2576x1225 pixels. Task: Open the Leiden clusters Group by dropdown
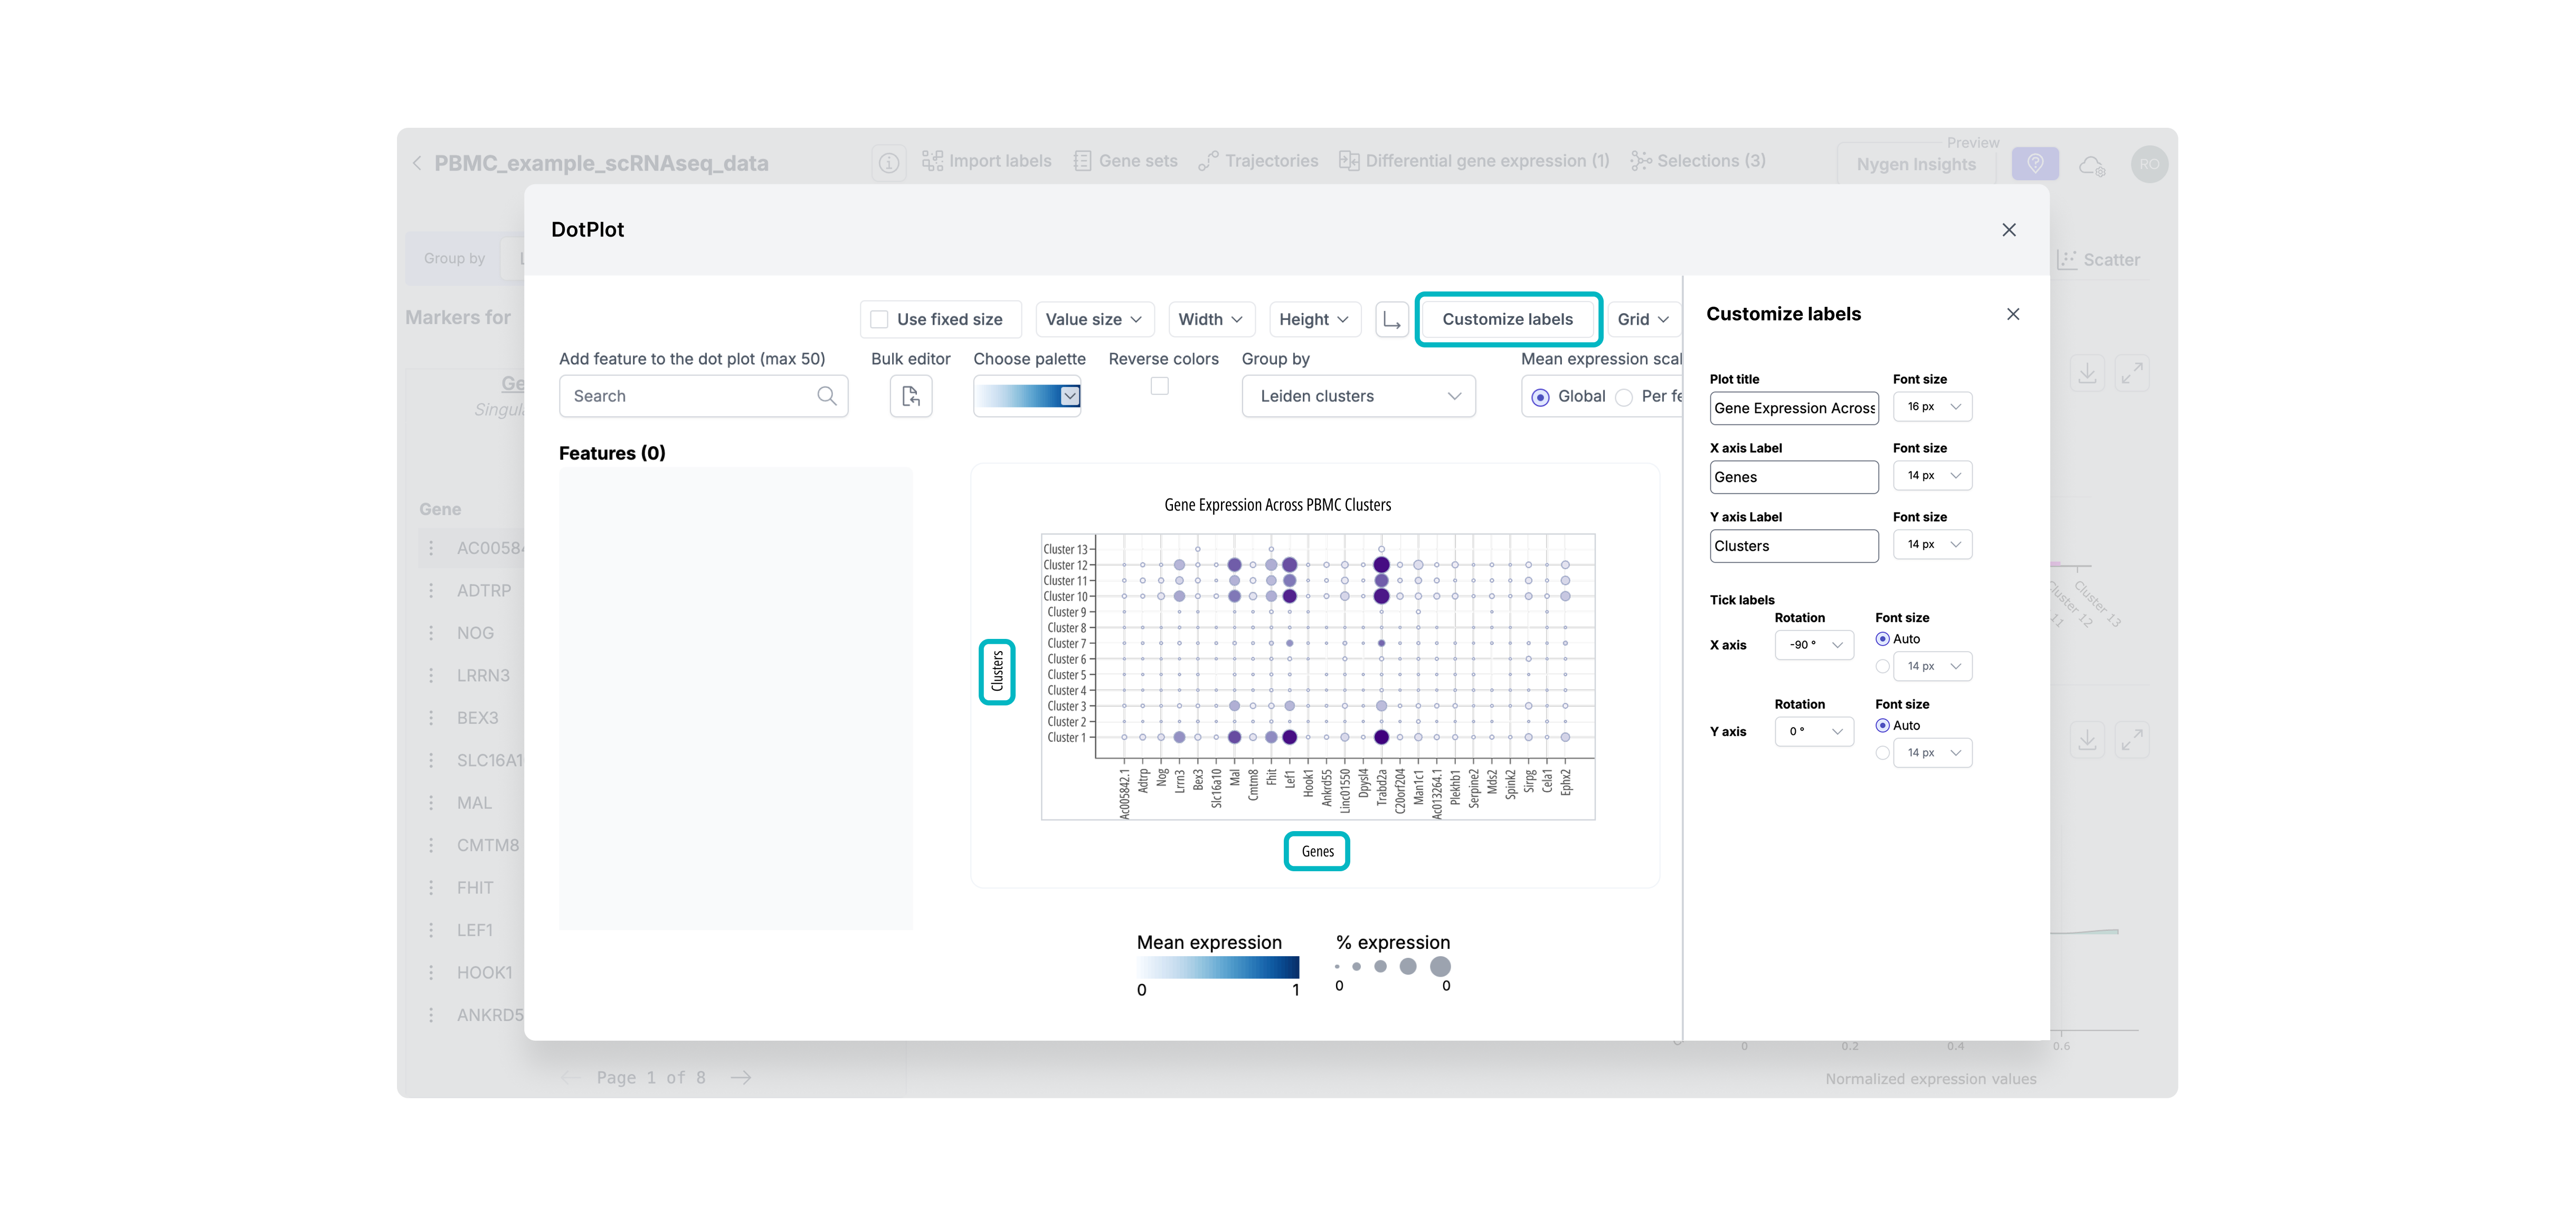[1358, 396]
